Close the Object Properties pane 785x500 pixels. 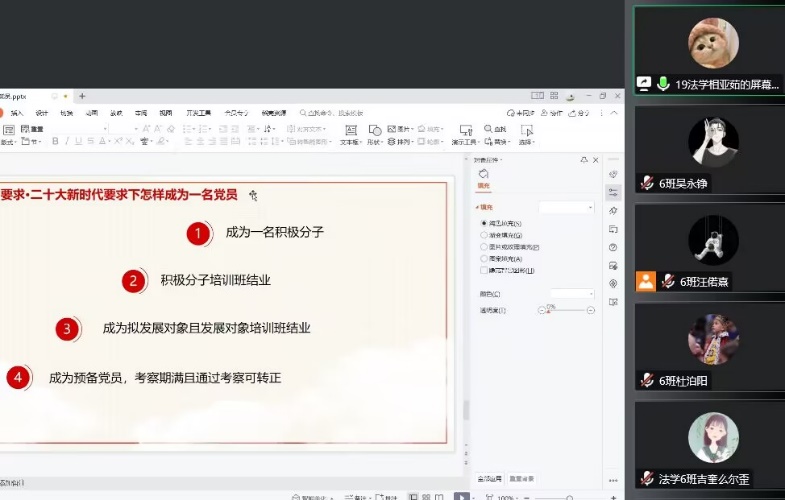(x=596, y=160)
